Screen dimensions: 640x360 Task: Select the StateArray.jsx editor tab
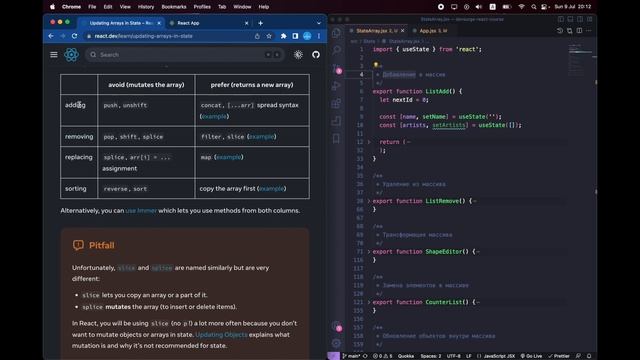point(376,31)
